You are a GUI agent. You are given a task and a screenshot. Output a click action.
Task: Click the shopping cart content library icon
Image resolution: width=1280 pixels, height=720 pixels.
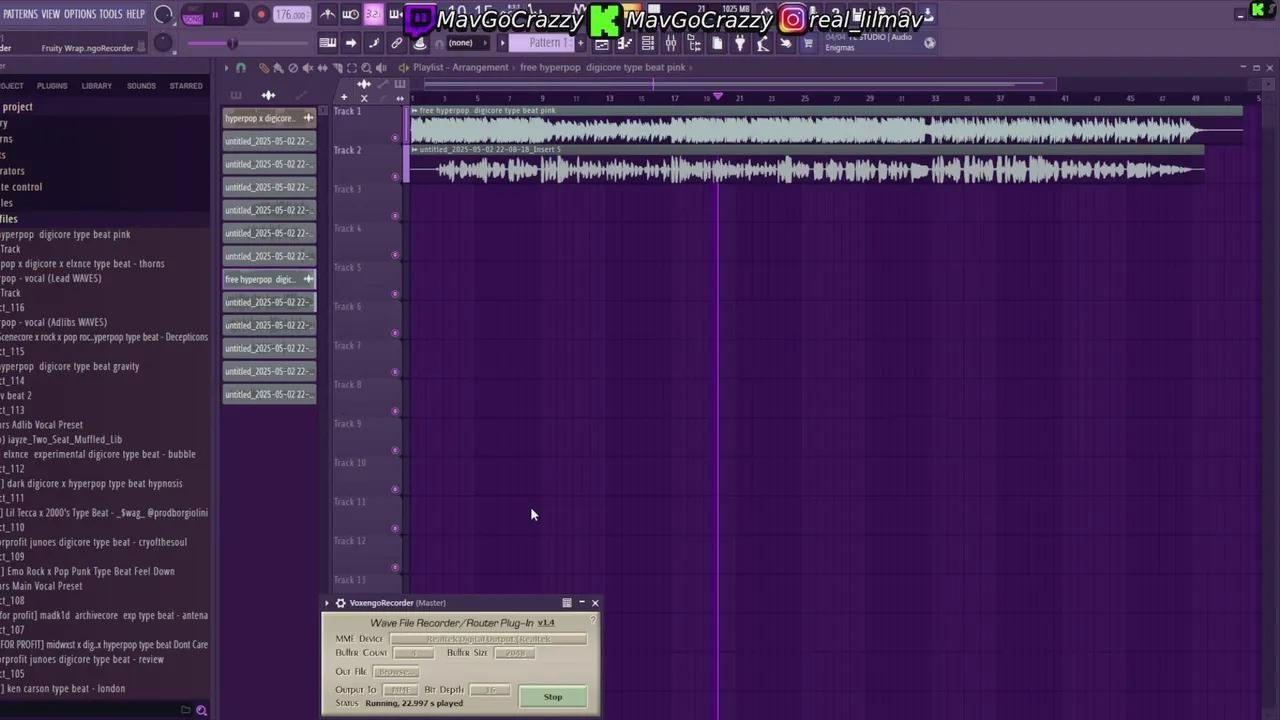coord(808,44)
